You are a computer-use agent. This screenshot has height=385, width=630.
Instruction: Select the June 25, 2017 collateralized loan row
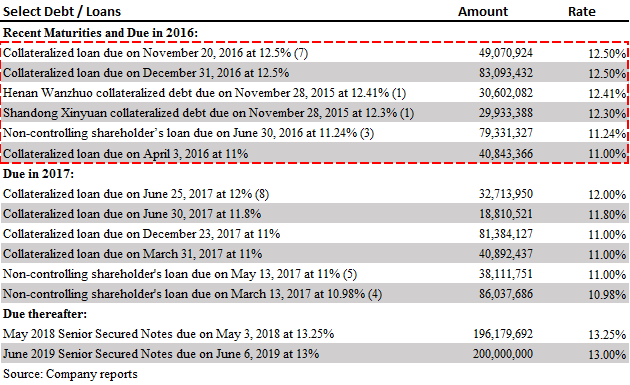[314, 194]
